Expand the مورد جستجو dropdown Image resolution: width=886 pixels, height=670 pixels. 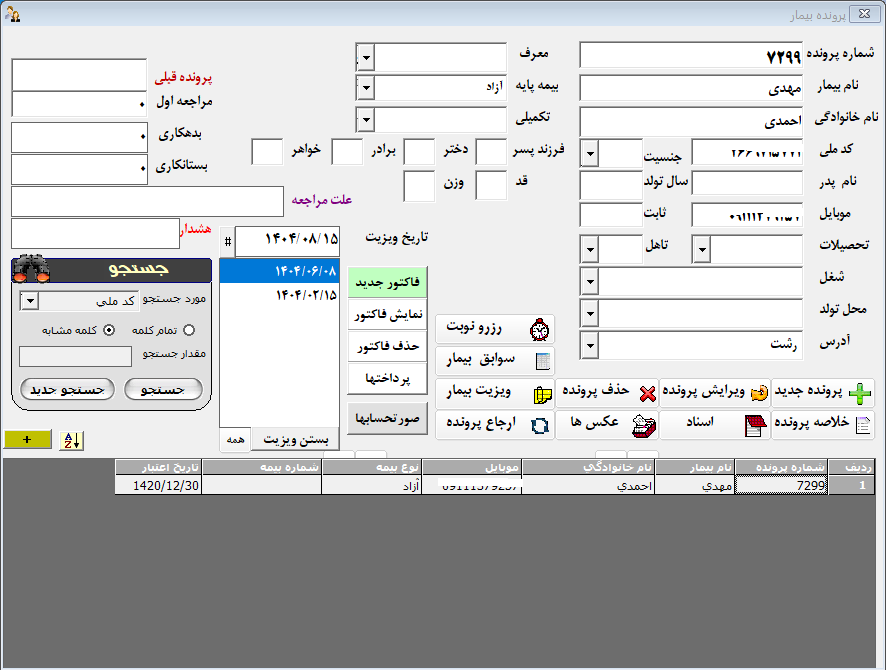[x=29, y=301]
